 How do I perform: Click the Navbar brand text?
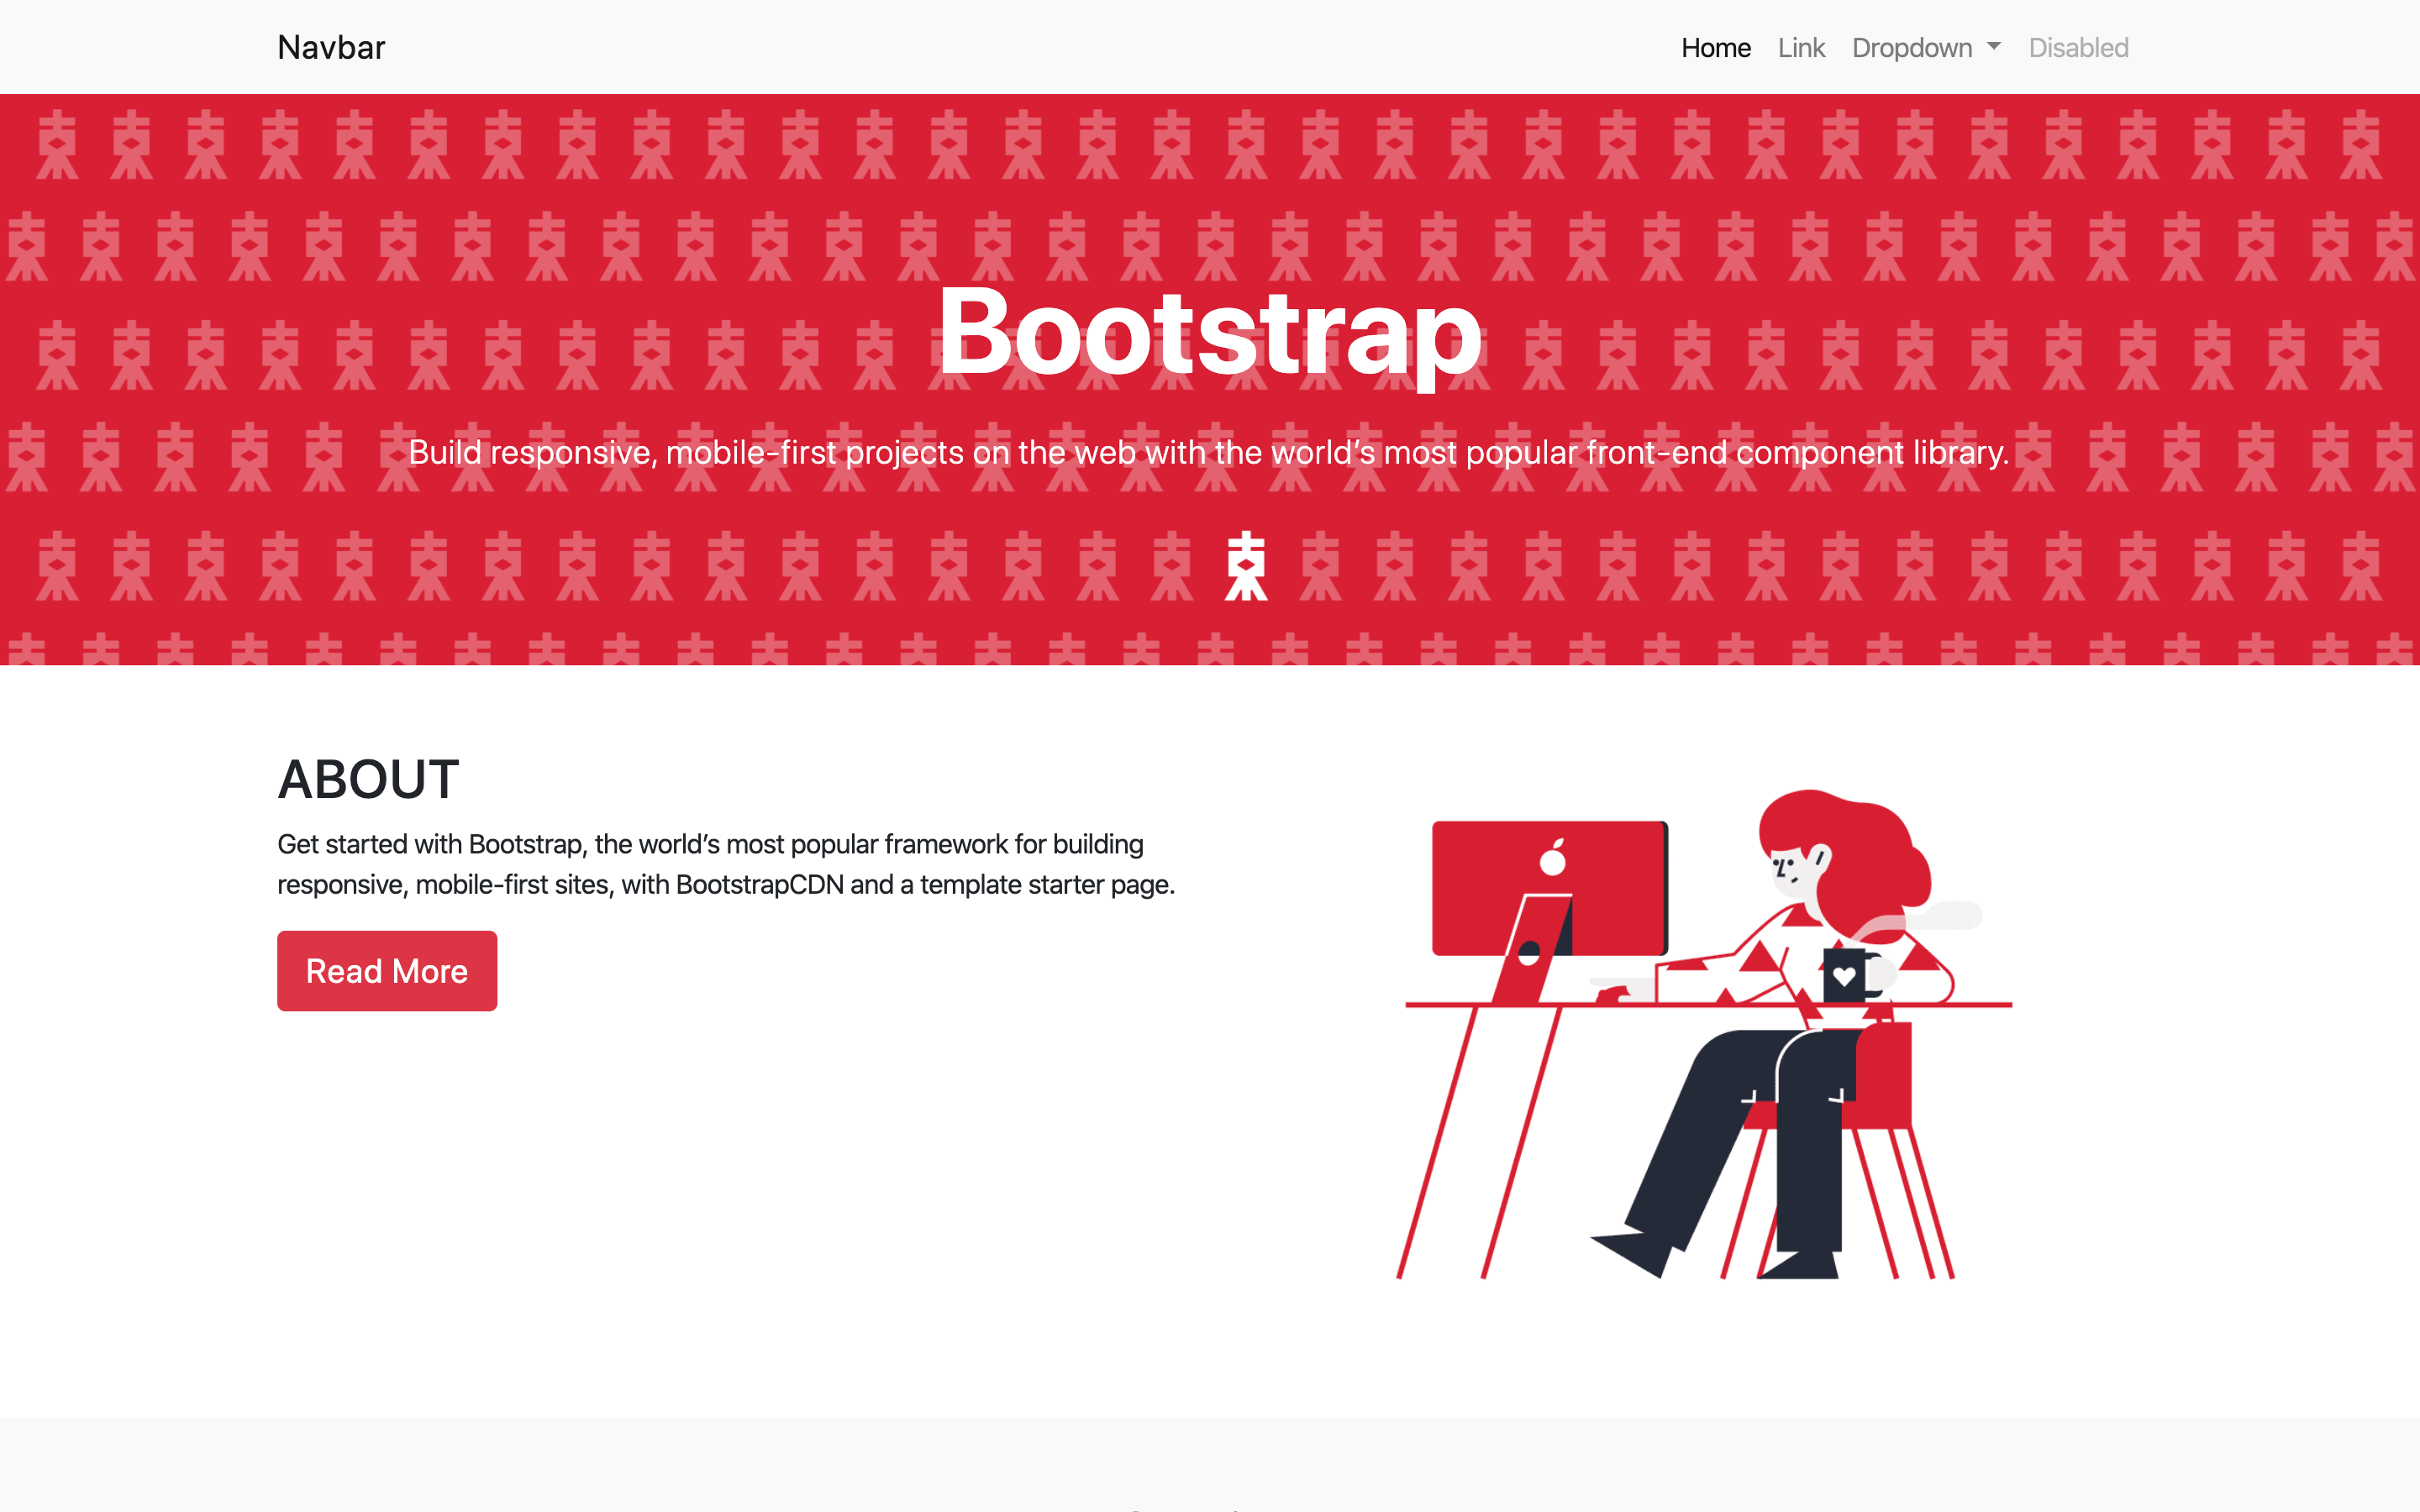[x=331, y=46]
